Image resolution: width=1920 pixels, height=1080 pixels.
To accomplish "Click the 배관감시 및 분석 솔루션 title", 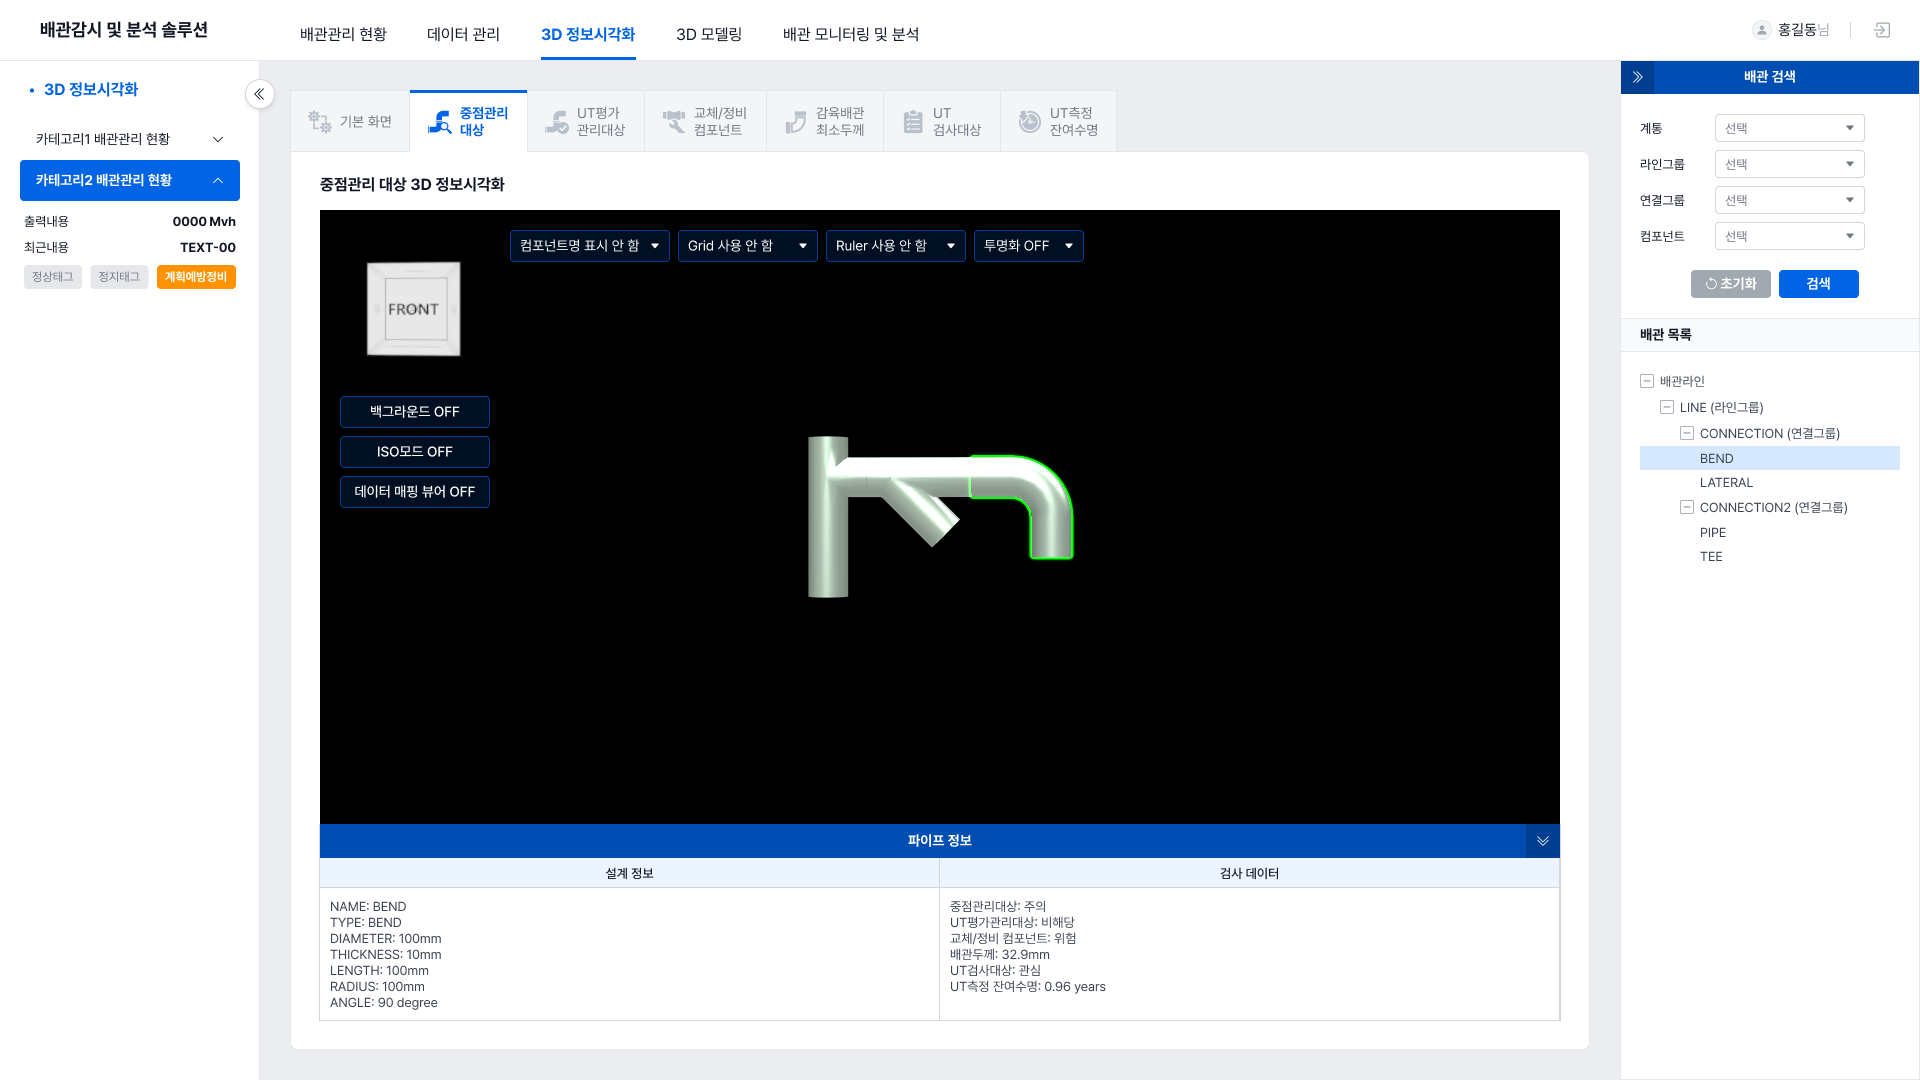I will coord(124,30).
